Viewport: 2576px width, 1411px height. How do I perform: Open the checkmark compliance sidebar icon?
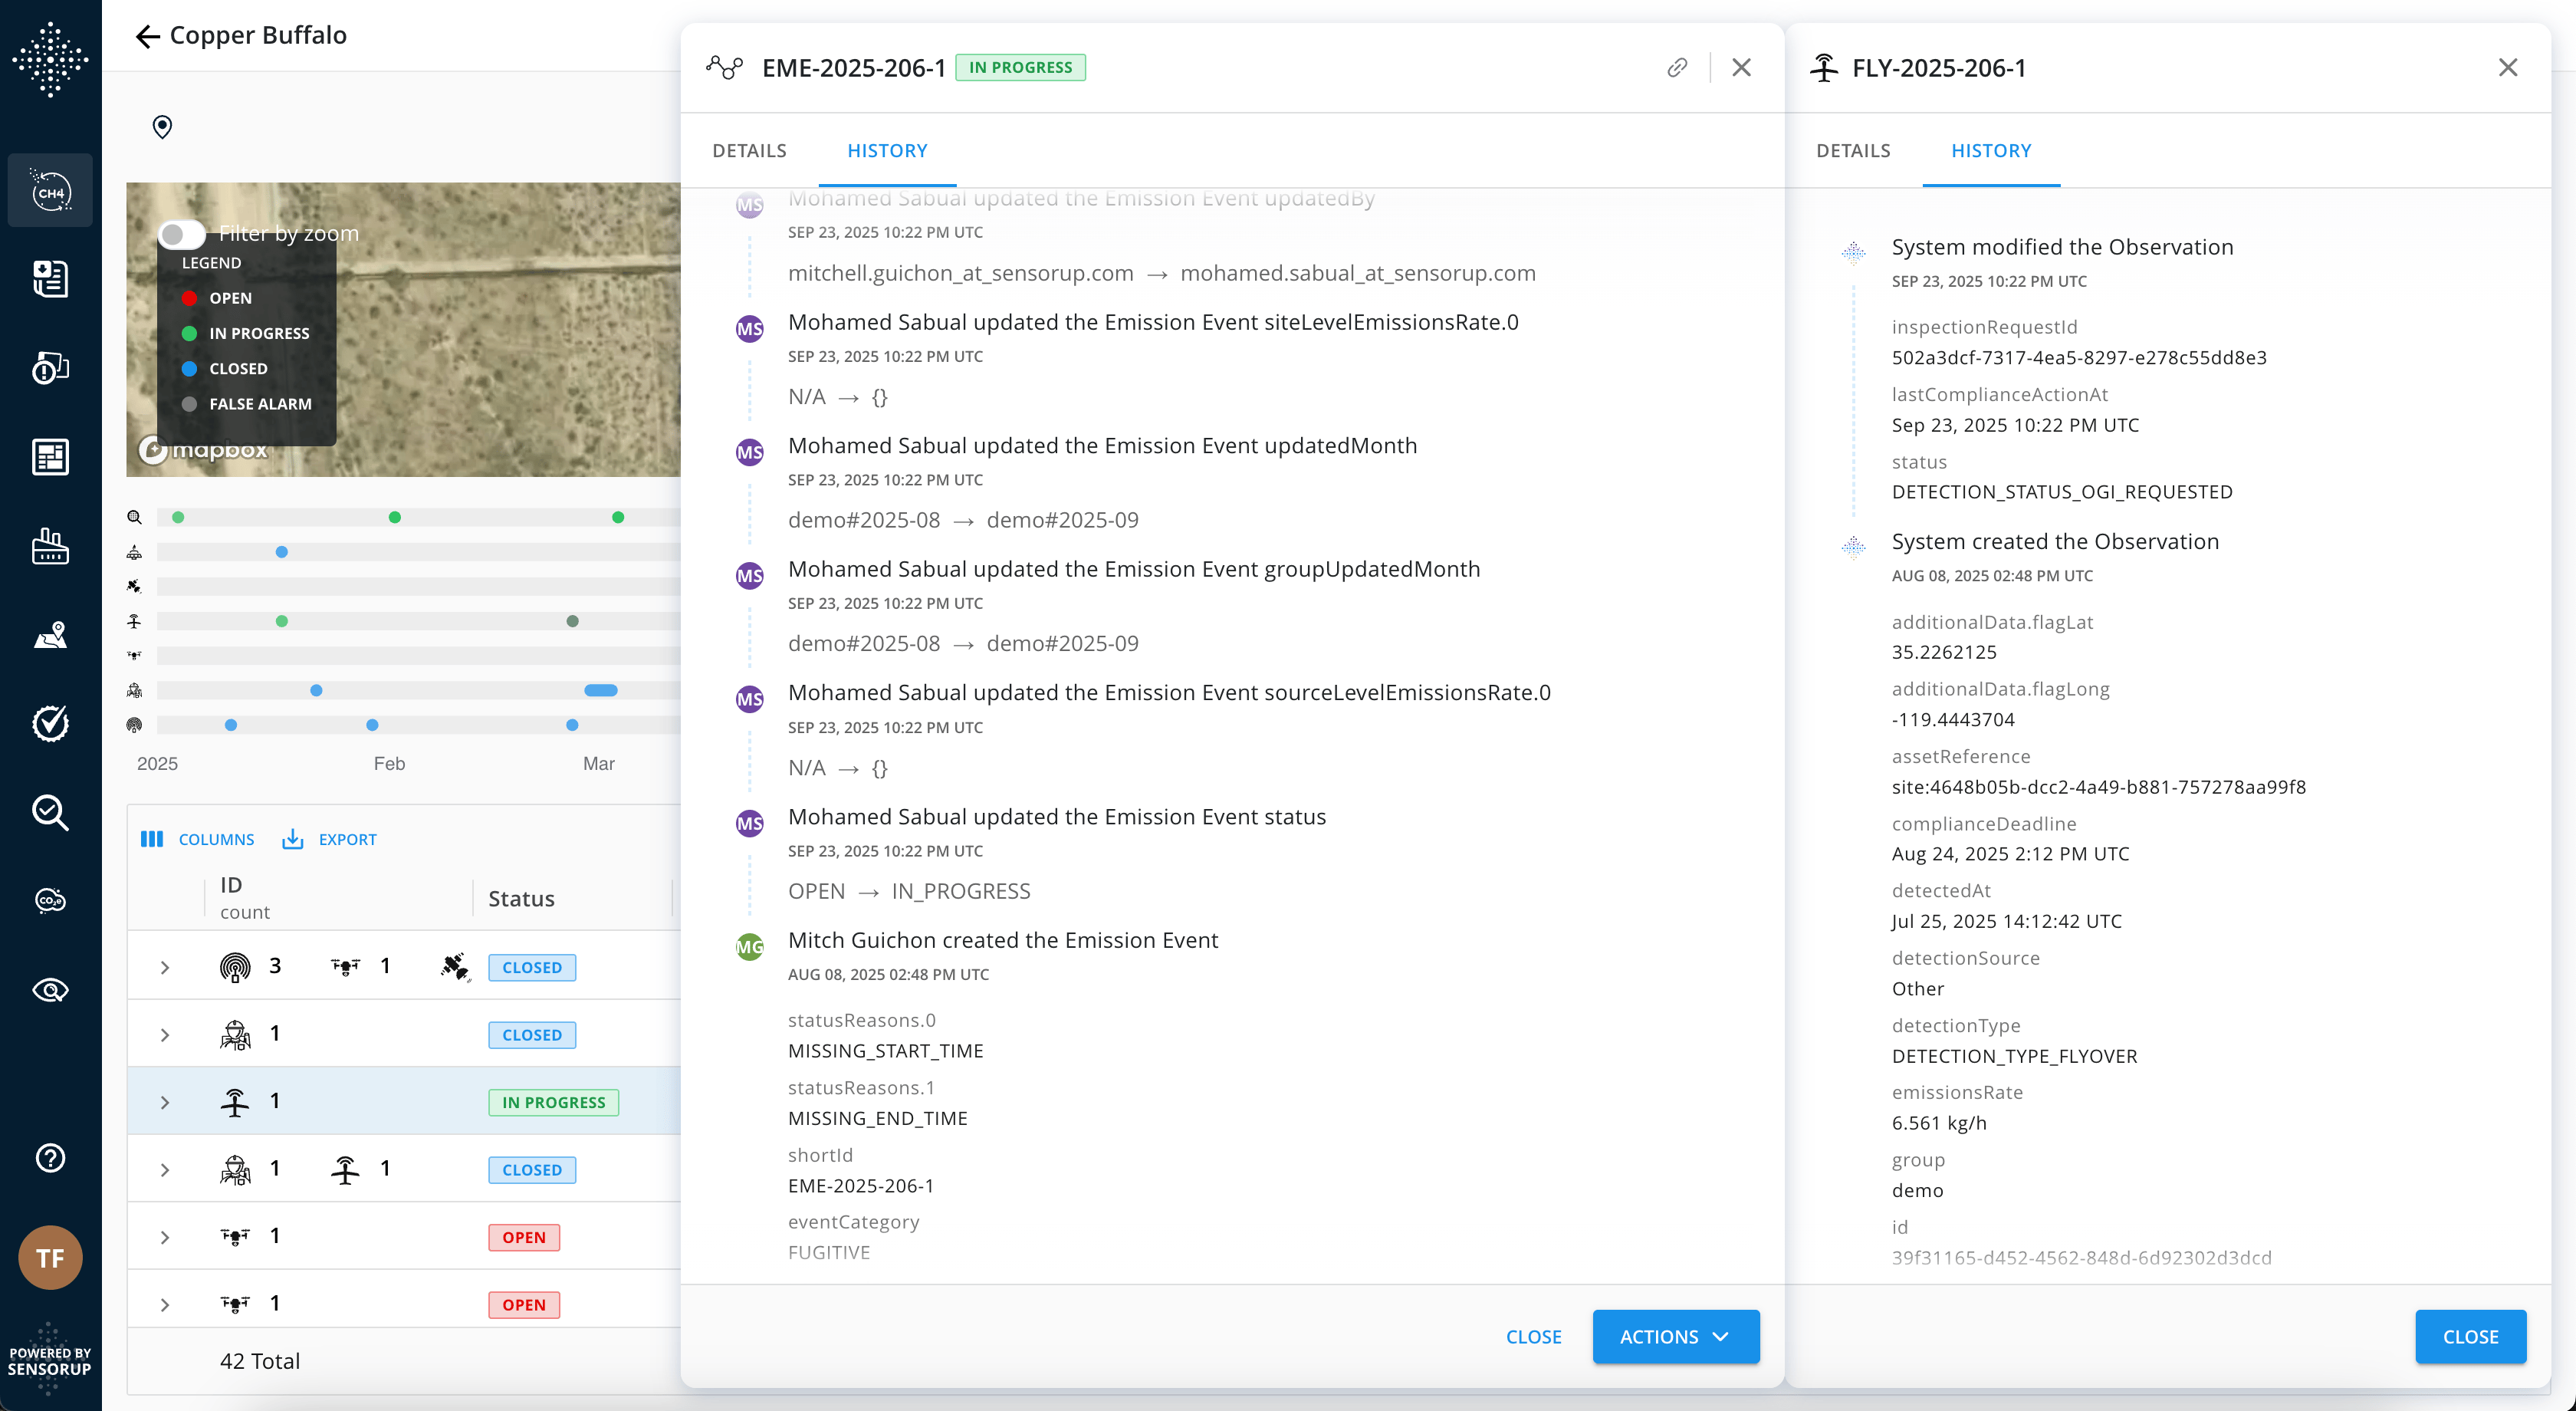[50, 723]
